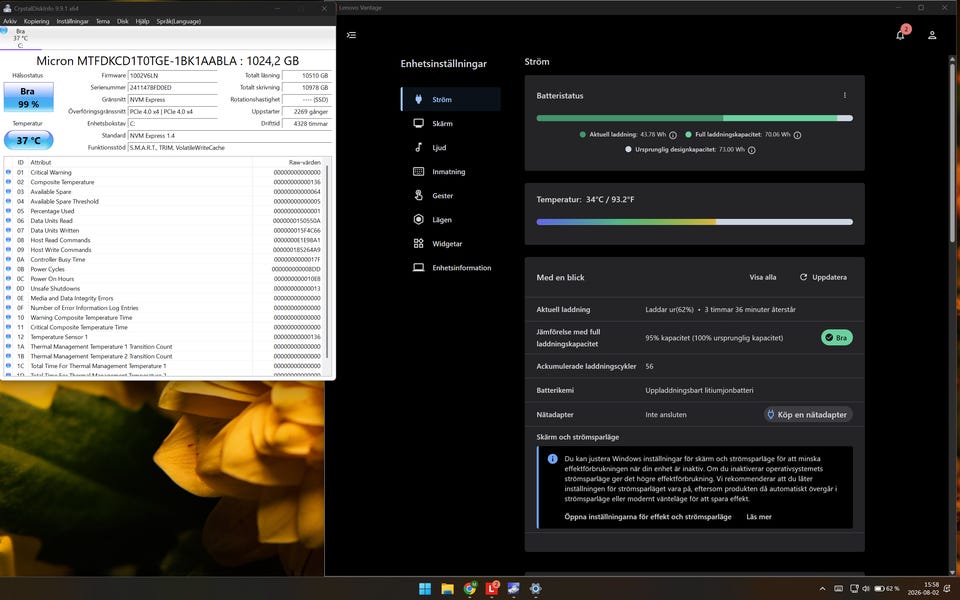
Task: Click the disk status icon above the drive tab
Action: coord(4,30)
